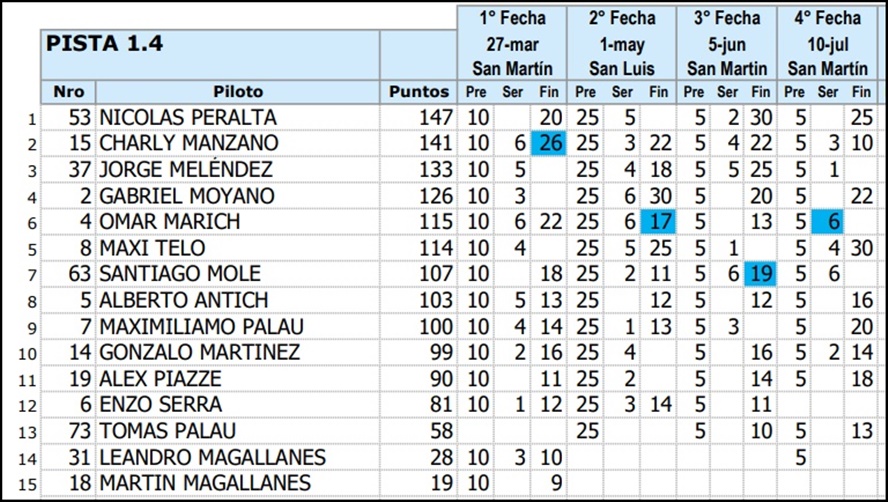This screenshot has height=502, width=888.
Task: Click the "San Luis" venue cell
Action: (622, 69)
